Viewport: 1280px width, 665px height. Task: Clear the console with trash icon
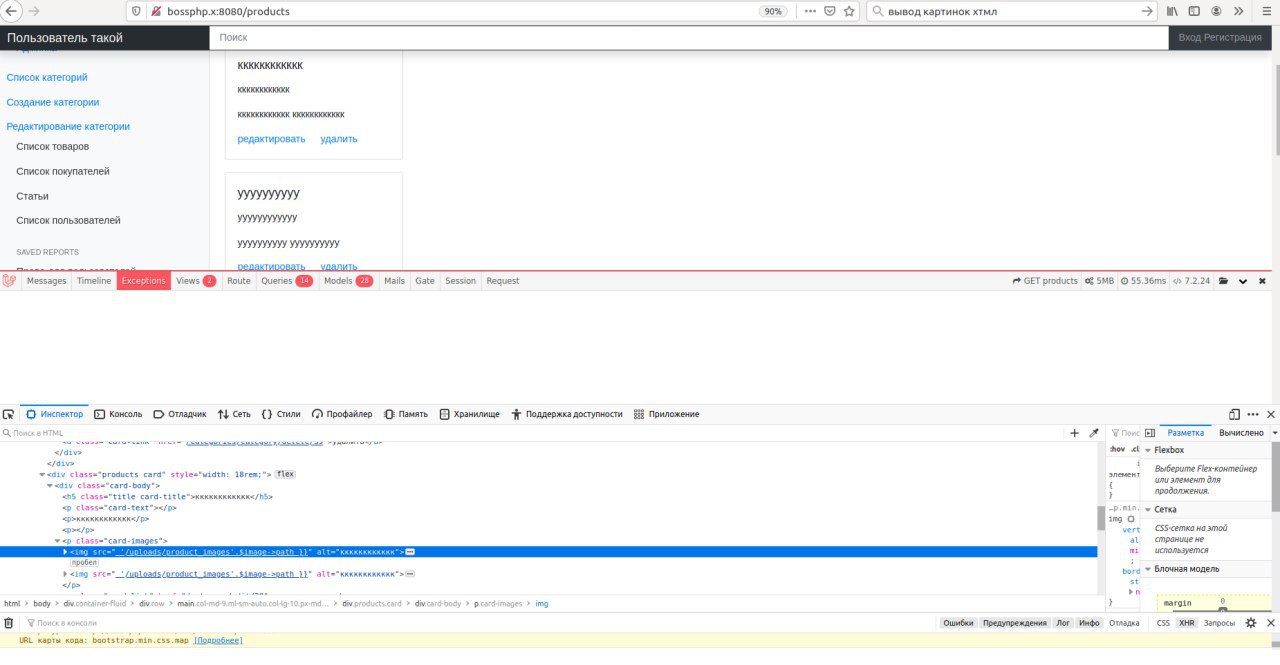tap(9, 622)
